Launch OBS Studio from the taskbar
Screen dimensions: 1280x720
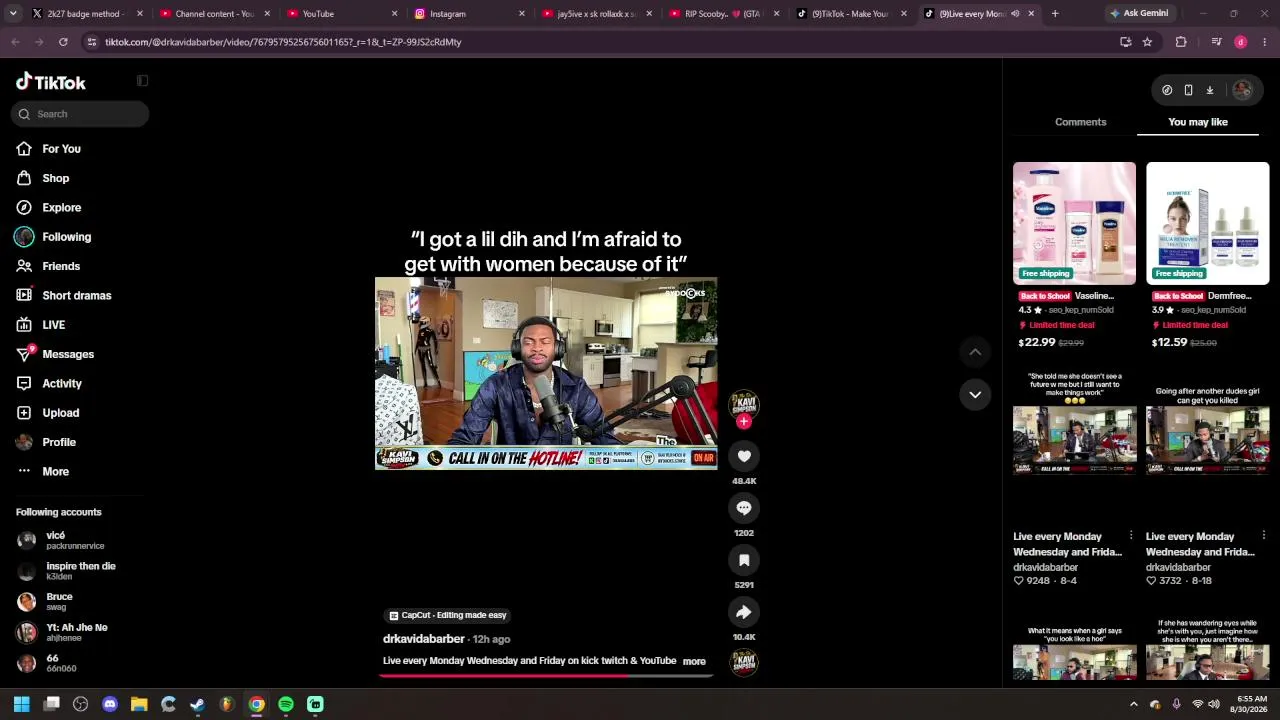(81, 704)
